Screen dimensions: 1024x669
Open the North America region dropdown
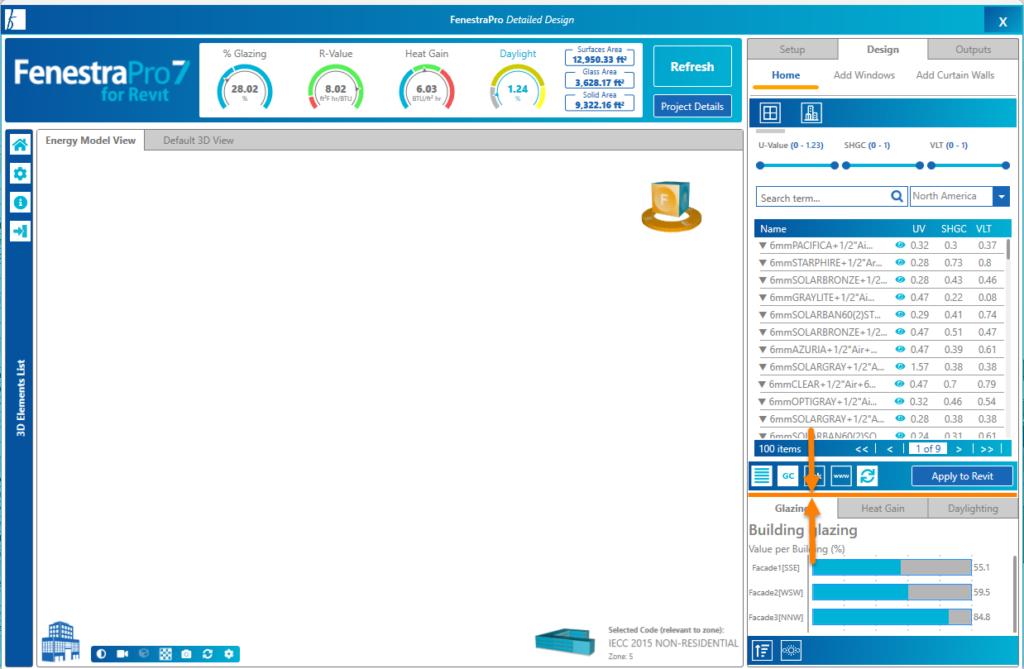click(1000, 196)
